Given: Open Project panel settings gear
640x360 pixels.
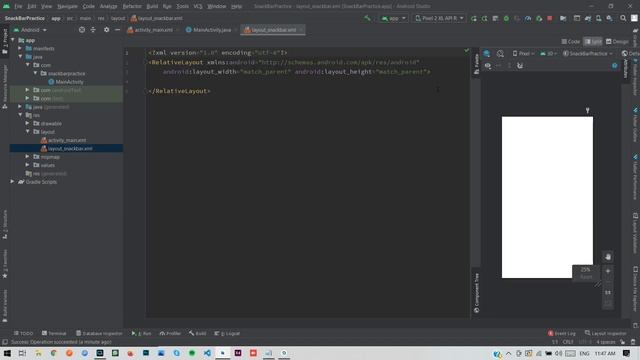Looking at the screenshot, I should click(x=107, y=30).
